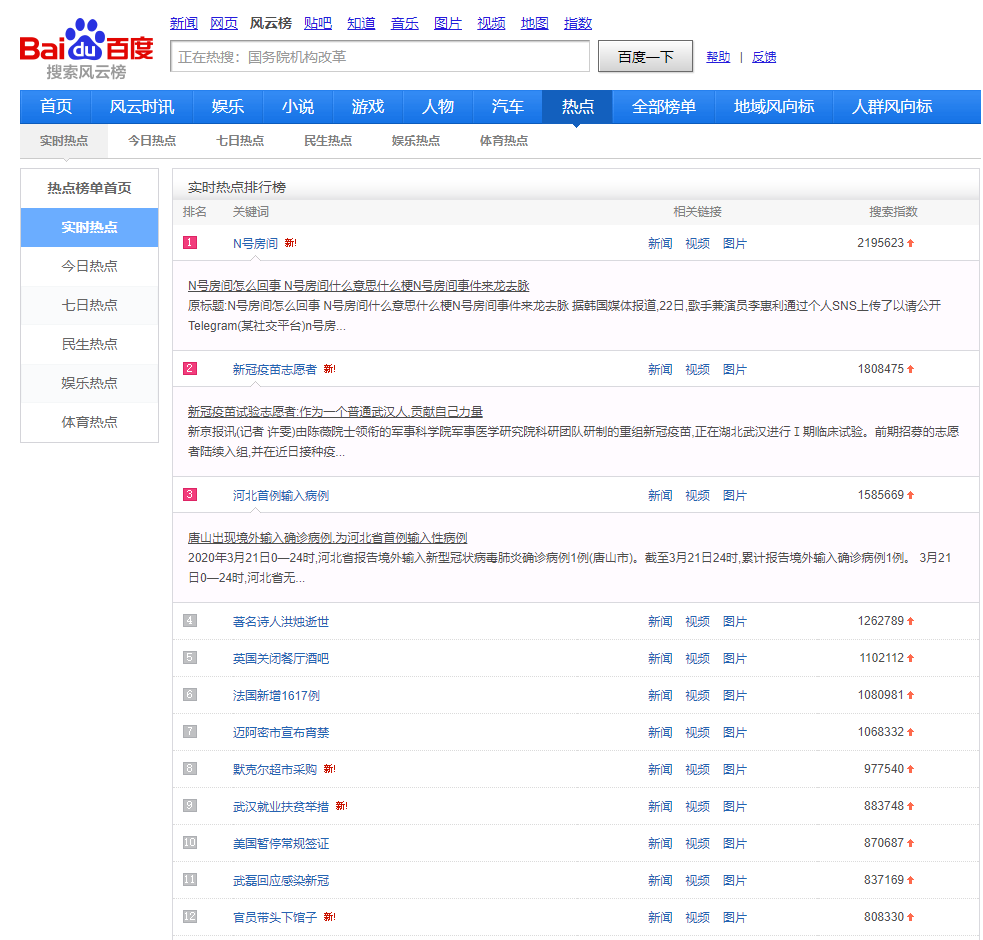Click 视频 link in the 著名诗人洪烛逝世 row

[x=697, y=621]
